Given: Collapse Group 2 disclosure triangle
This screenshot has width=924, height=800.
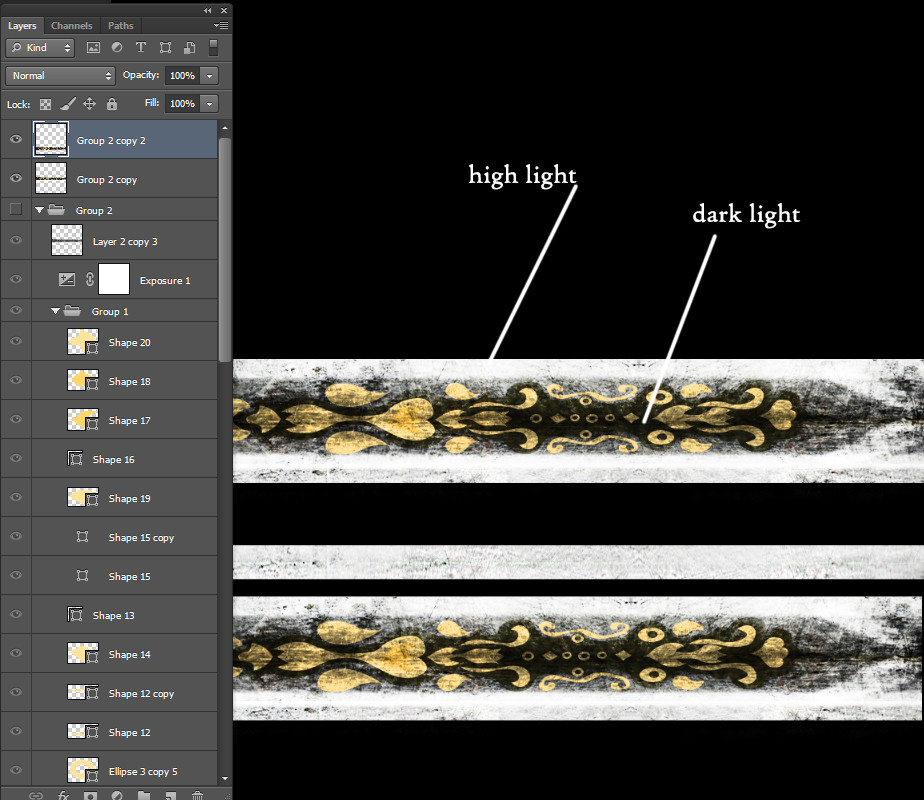Looking at the screenshot, I should point(39,210).
